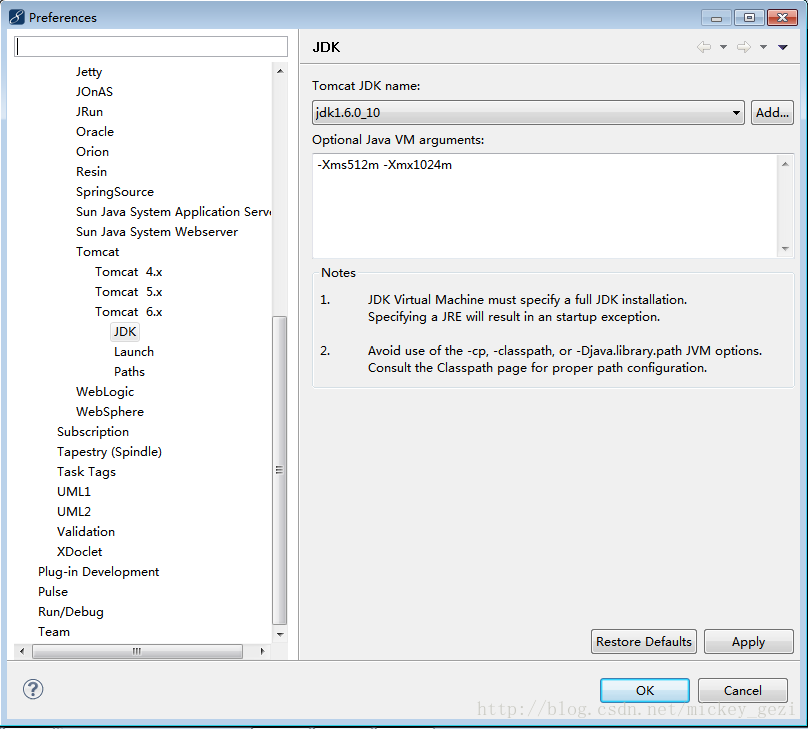Image resolution: width=808 pixels, height=729 pixels.
Task: Open the forward history dropdown arrow
Action: tap(763, 47)
